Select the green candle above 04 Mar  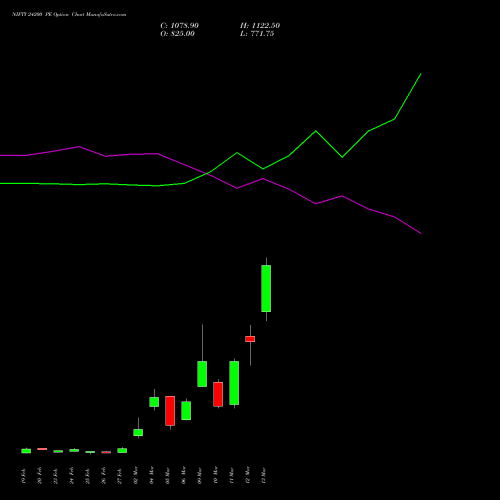point(154,402)
